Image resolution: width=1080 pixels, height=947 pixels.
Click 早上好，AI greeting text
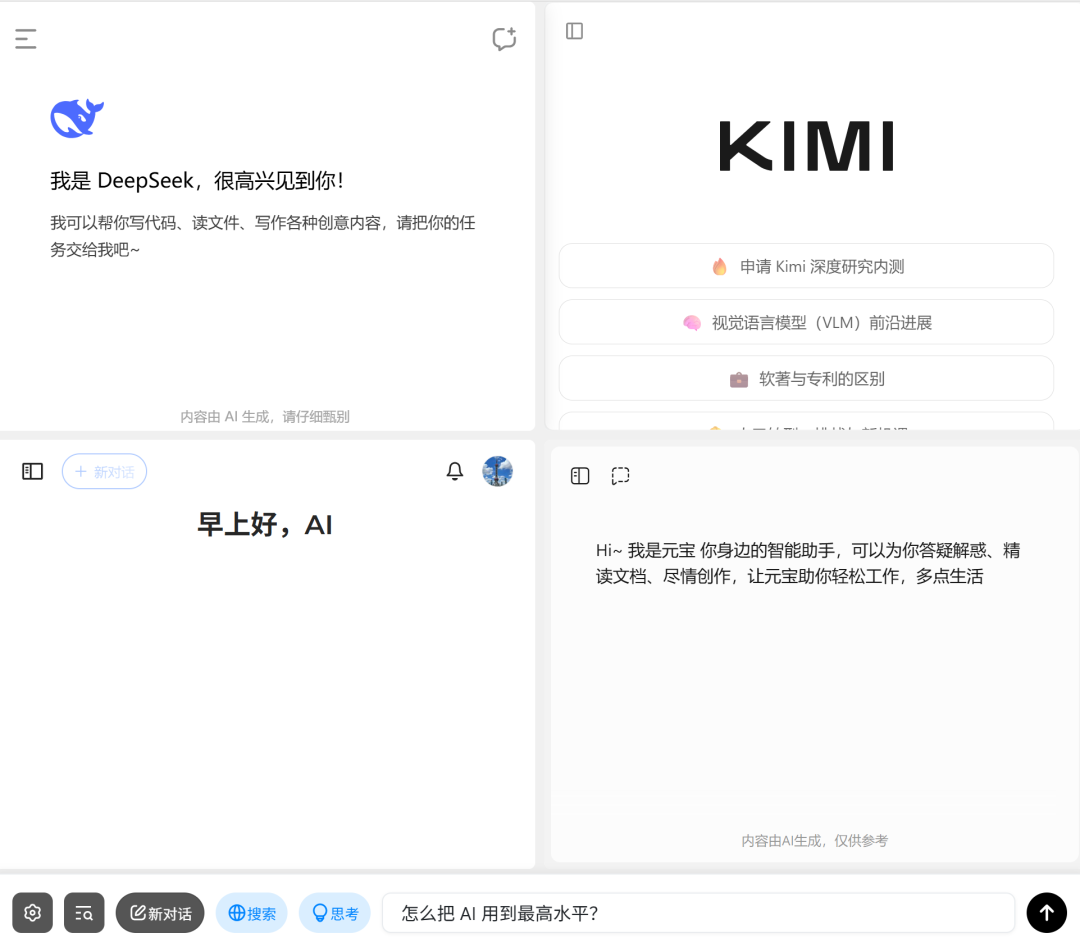[x=264, y=524]
